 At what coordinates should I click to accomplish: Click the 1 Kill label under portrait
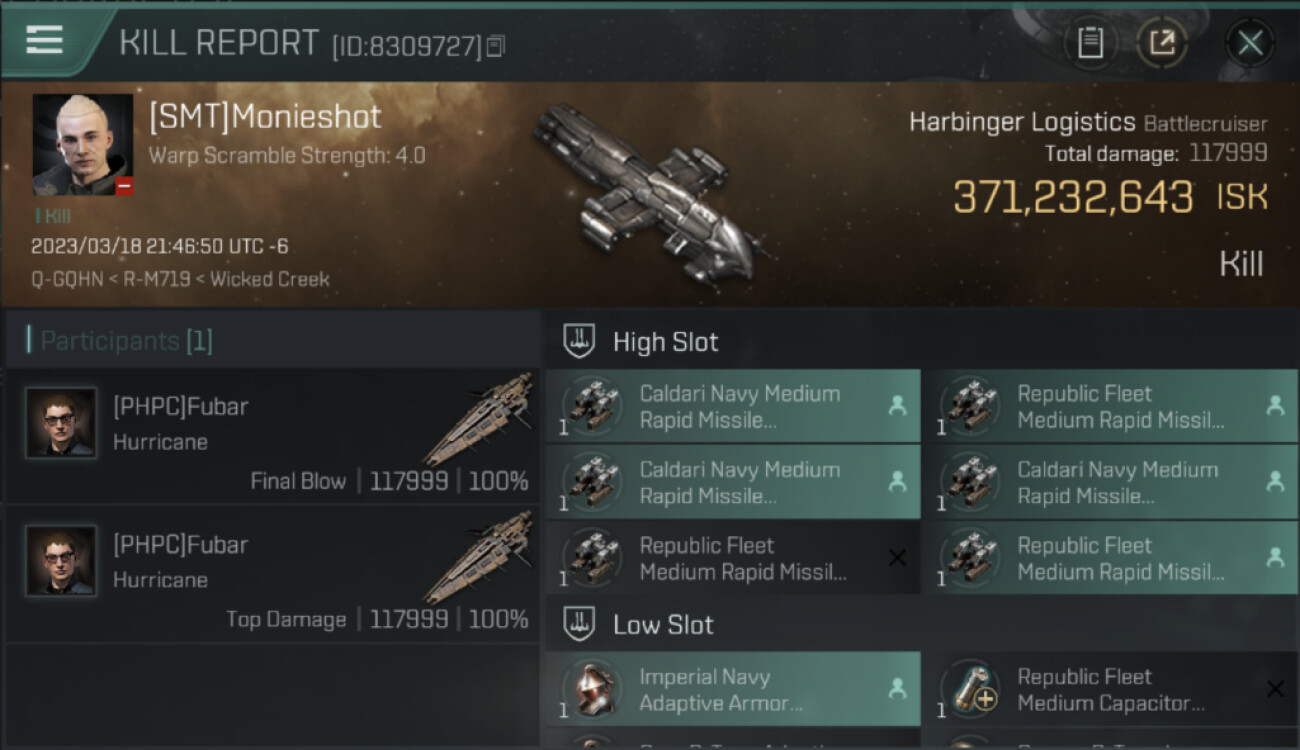53,215
